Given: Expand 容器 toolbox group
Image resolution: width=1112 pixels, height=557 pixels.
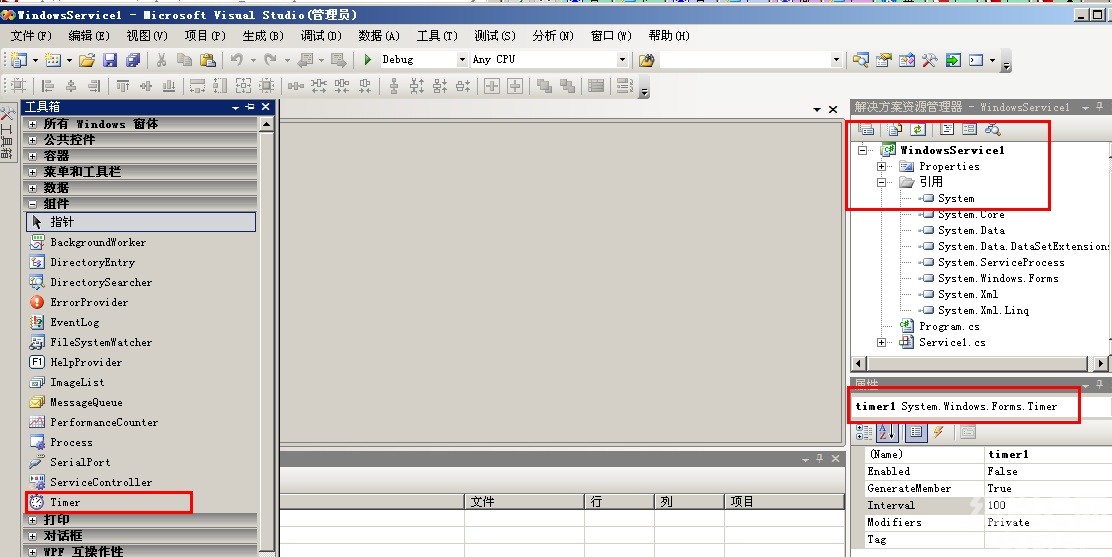Looking at the screenshot, I should pyautogui.click(x=32, y=156).
